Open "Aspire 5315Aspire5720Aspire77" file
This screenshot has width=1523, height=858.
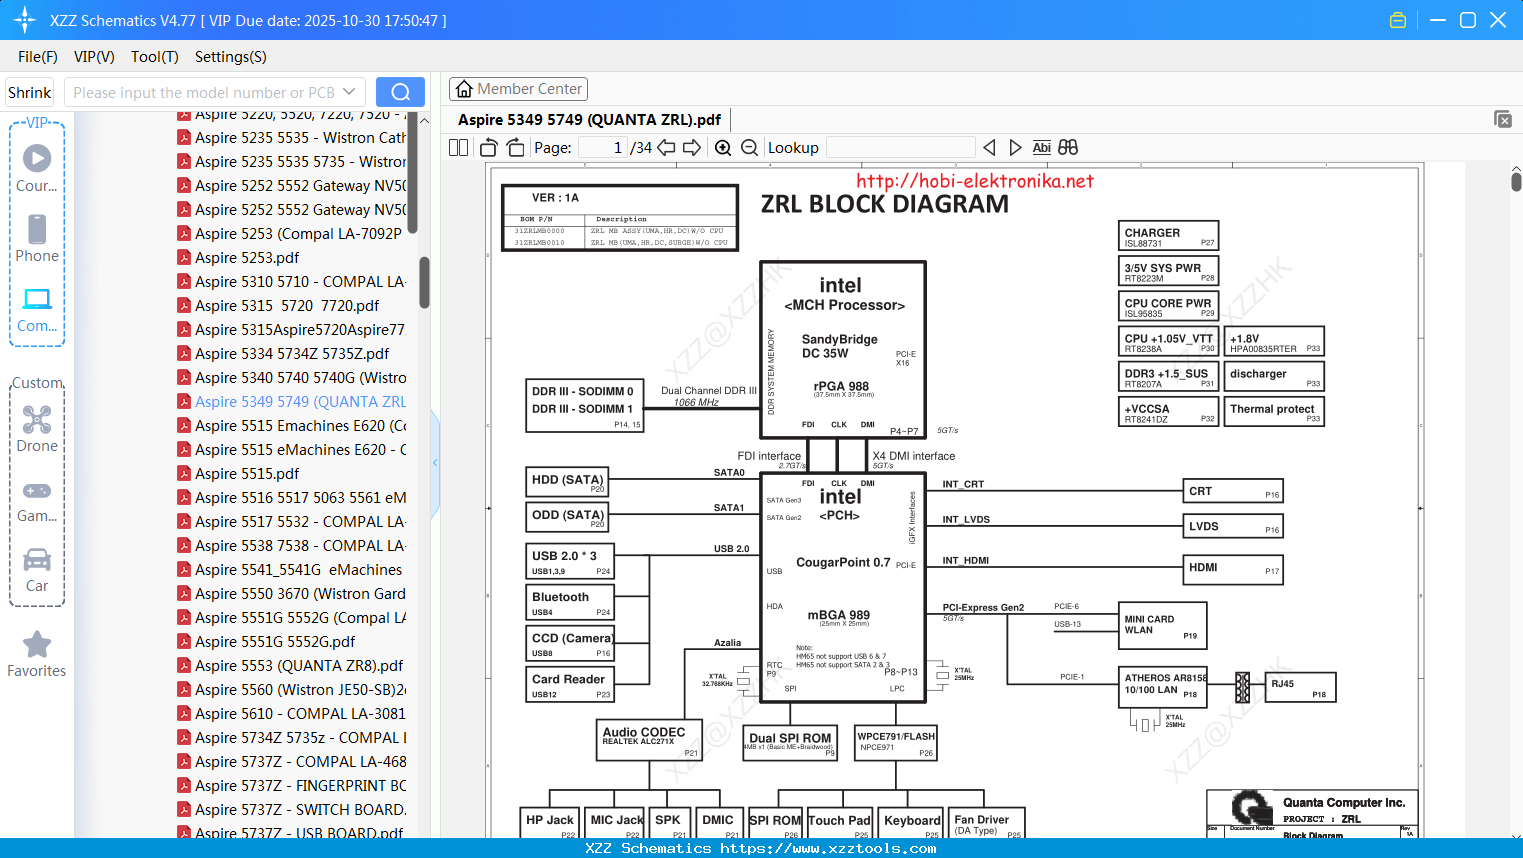pos(292,330)
